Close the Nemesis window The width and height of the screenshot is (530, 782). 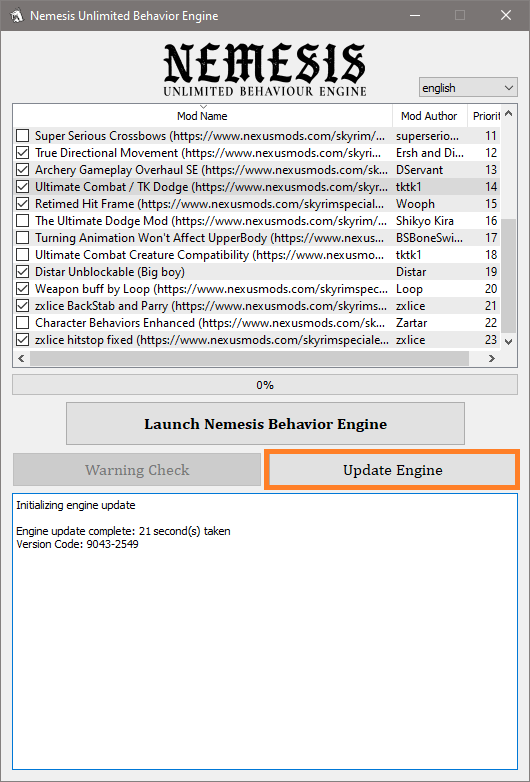[506, 15]
